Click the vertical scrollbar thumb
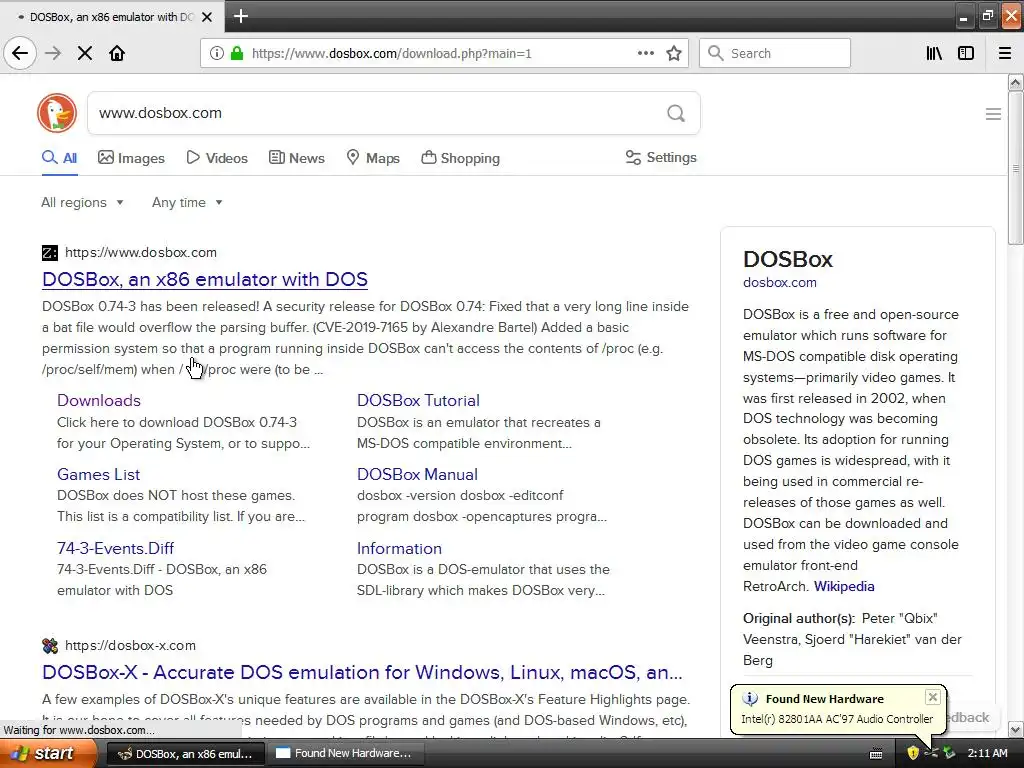This screenshot has width=1024, height=768. click(x=1015, y=168)
